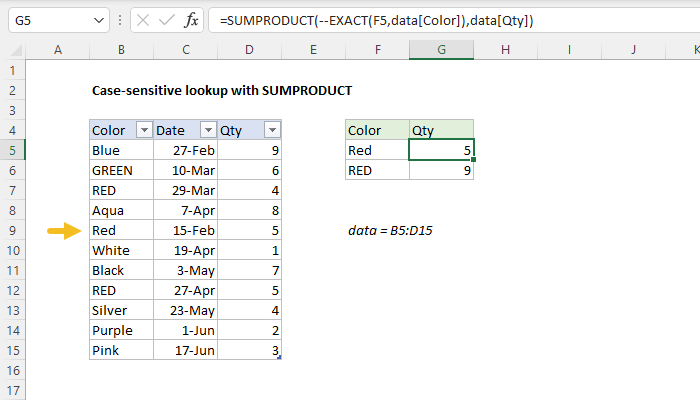Select cell containing 'Purple'
The height and width of the screenshot is (400, 700).
[121, 330]
